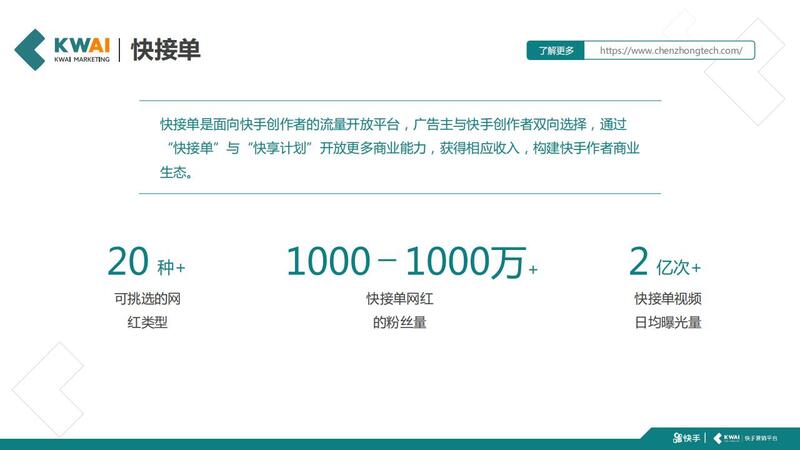Image resolution: width=800 pixels, height=450 pixels.
Task: Click the 了解更多 button
Action: pyautogui.click(x=555, y=50)
